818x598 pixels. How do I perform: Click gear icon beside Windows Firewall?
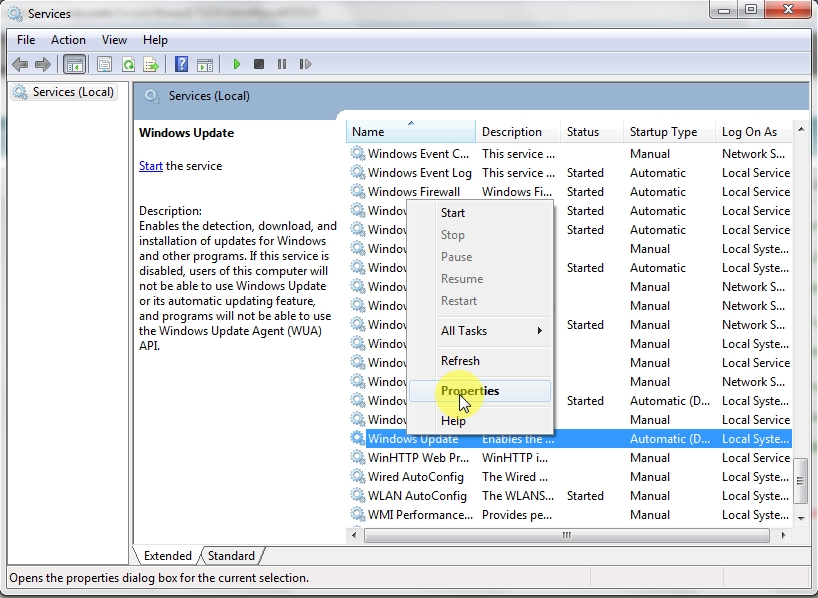click(x=357, y=192)
